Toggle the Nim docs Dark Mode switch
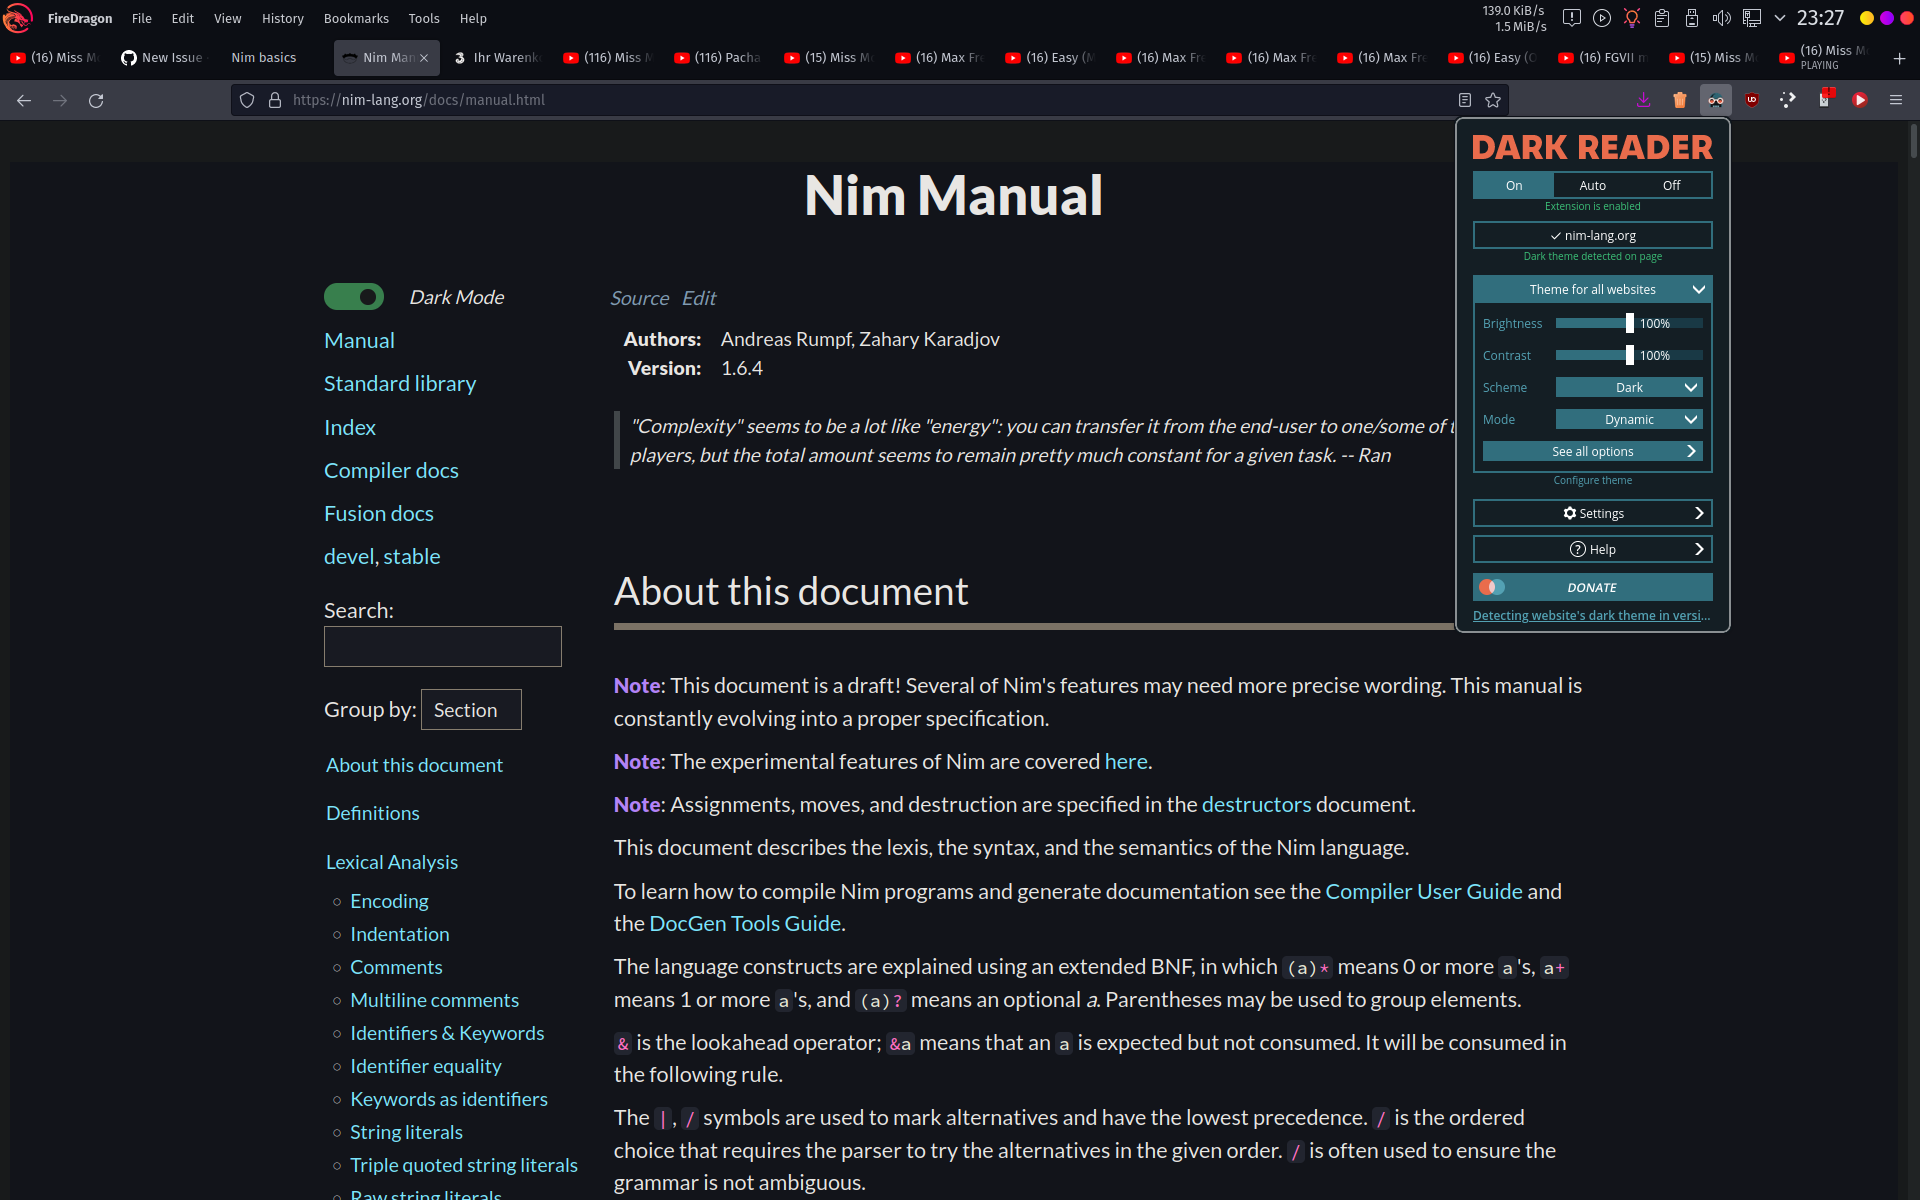The height and width of the screenshot is (1200, 1920). point(354,297)
